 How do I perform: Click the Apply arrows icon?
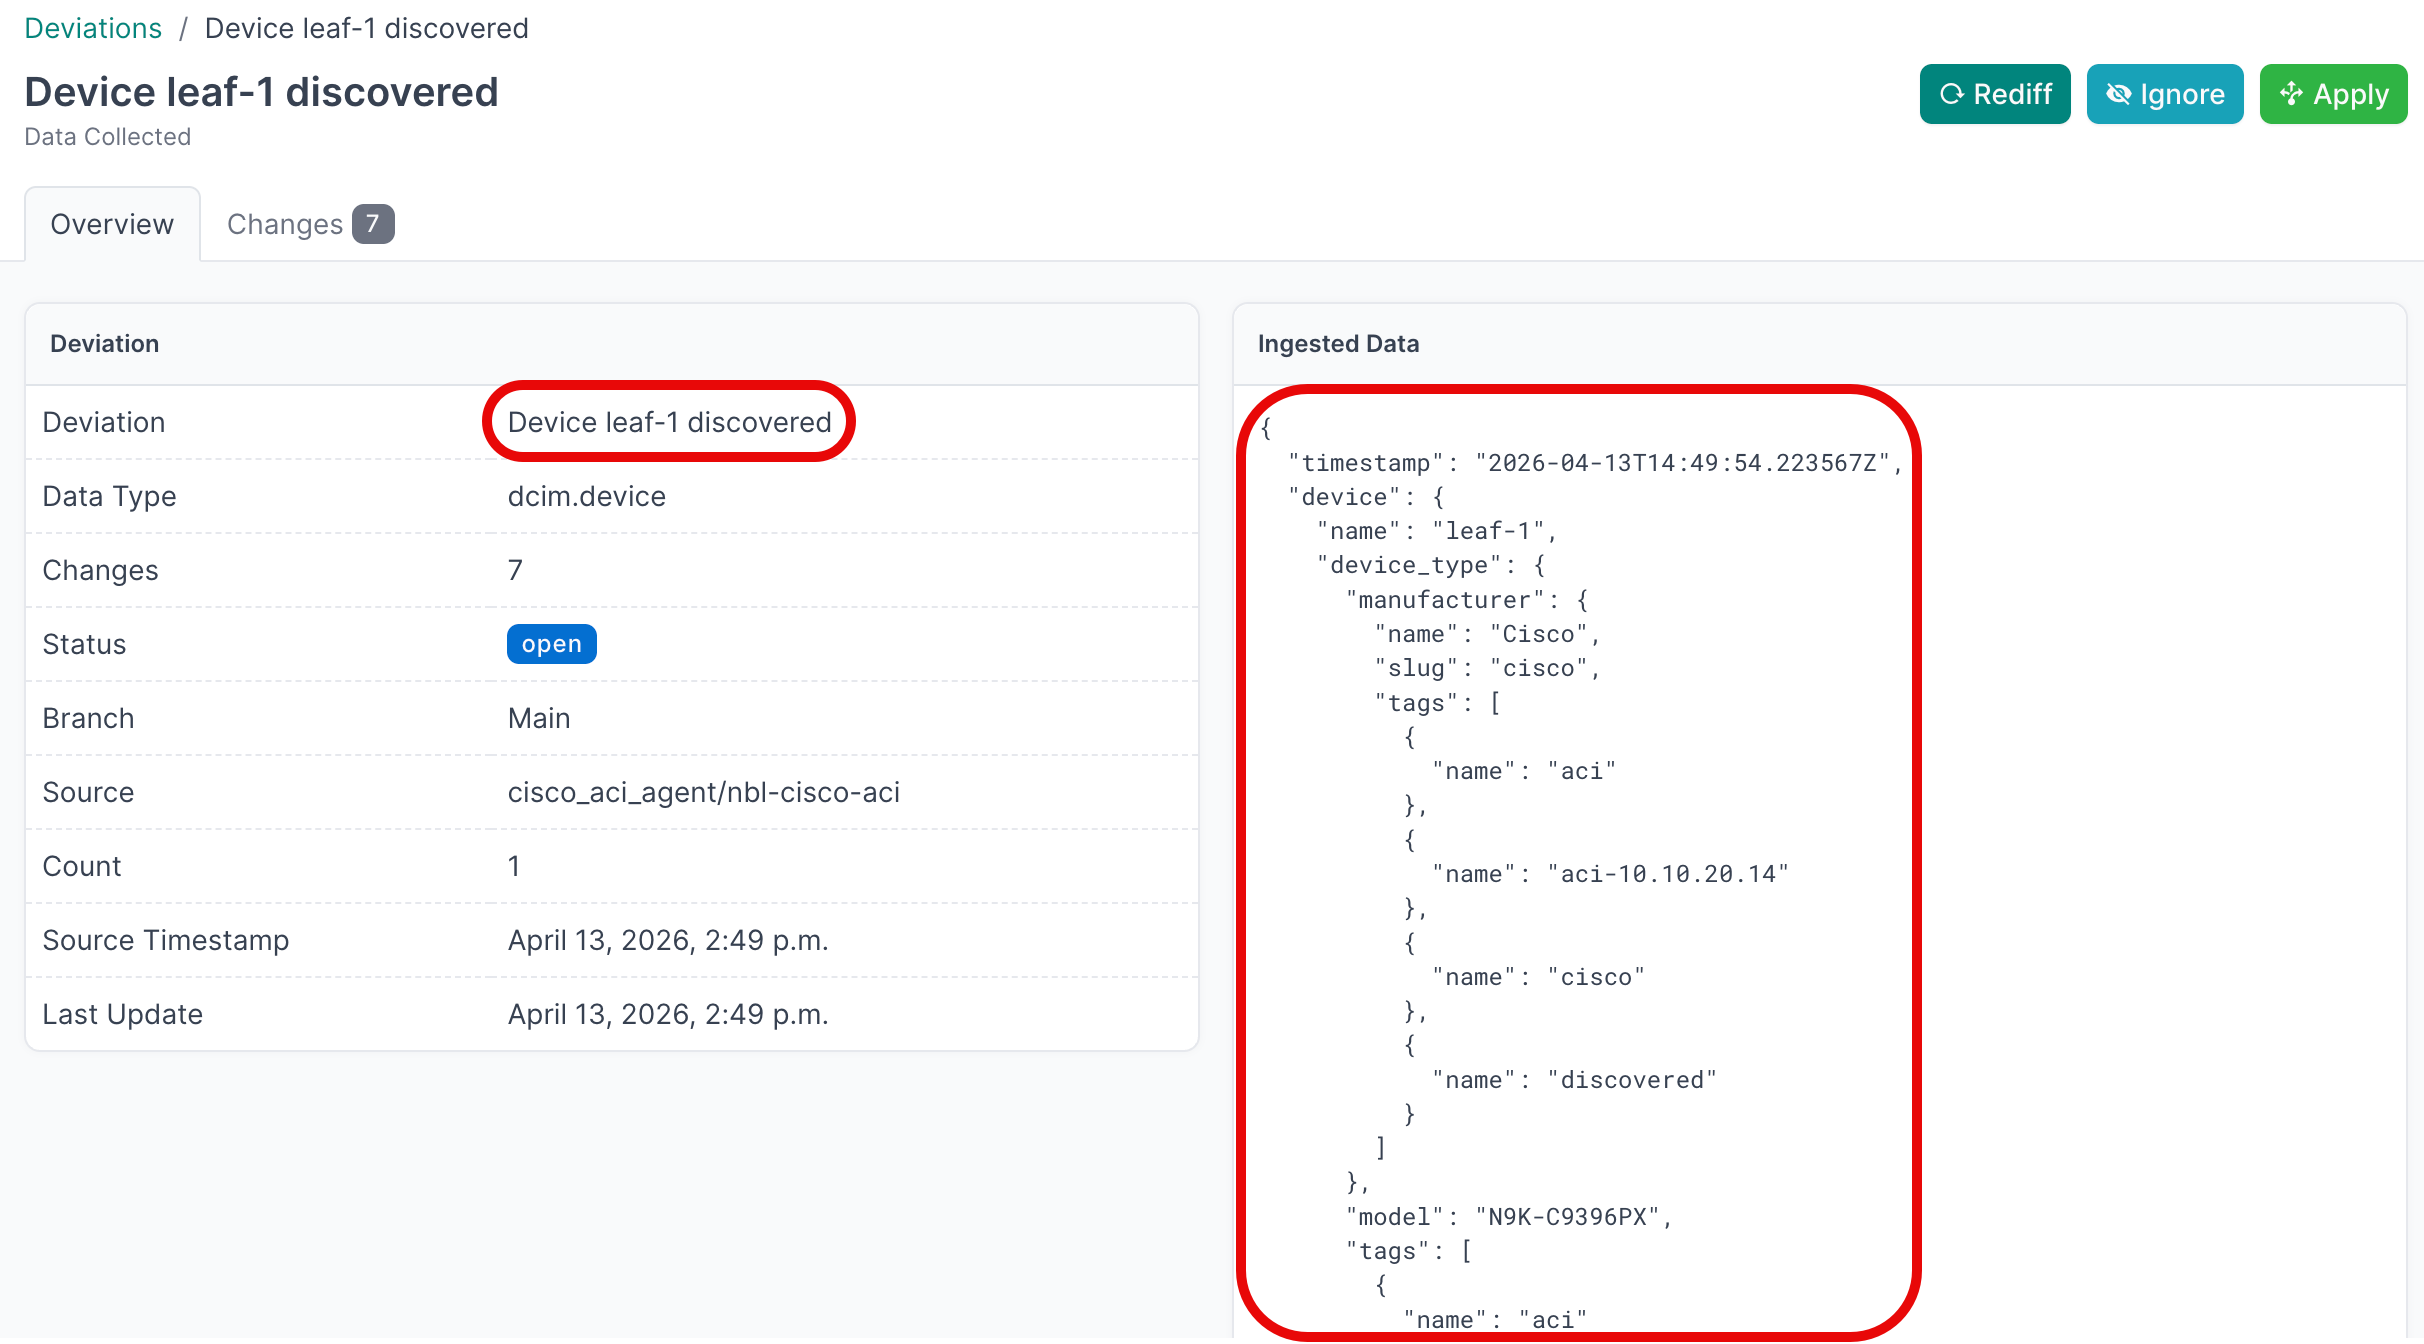pyautogui.click(x=2291, y=94)
